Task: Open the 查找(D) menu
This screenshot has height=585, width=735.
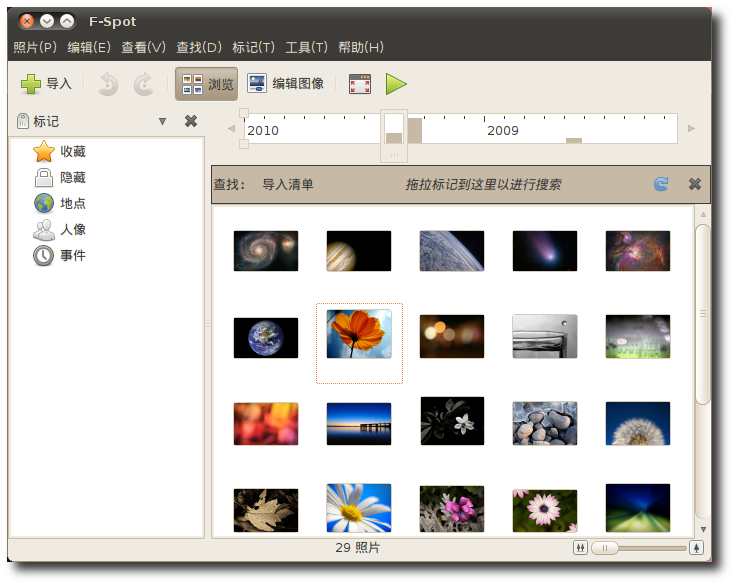Action: [199, 47]
